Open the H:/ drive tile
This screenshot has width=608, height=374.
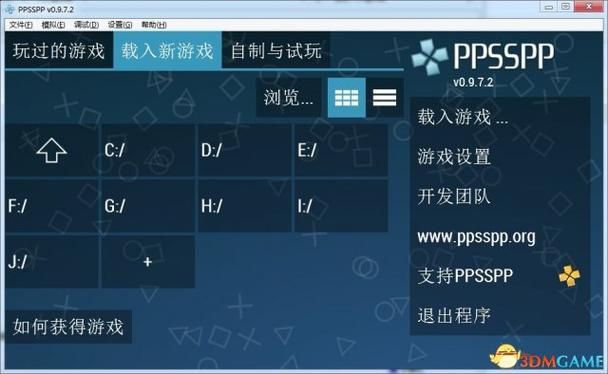pyautogui.click(x=245, y=206)
